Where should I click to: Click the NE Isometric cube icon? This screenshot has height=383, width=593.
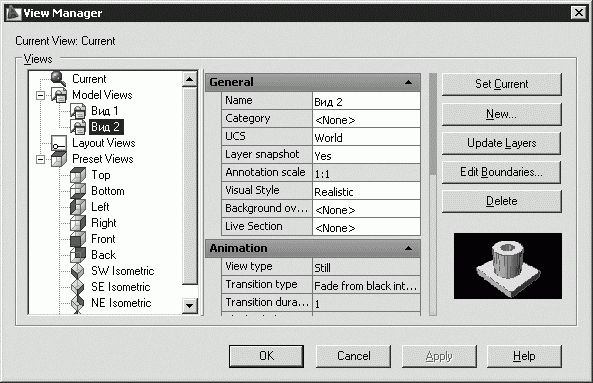click(78, 303)
